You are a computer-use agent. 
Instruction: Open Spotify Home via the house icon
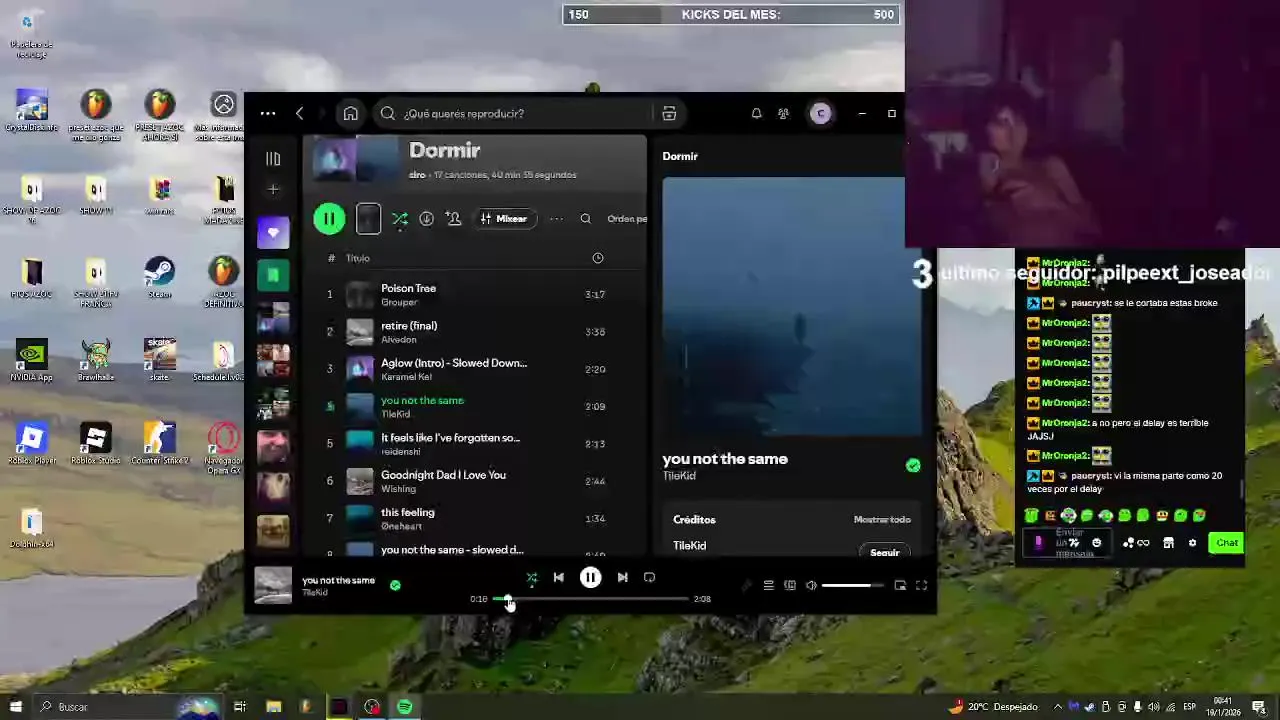(350, 113)
